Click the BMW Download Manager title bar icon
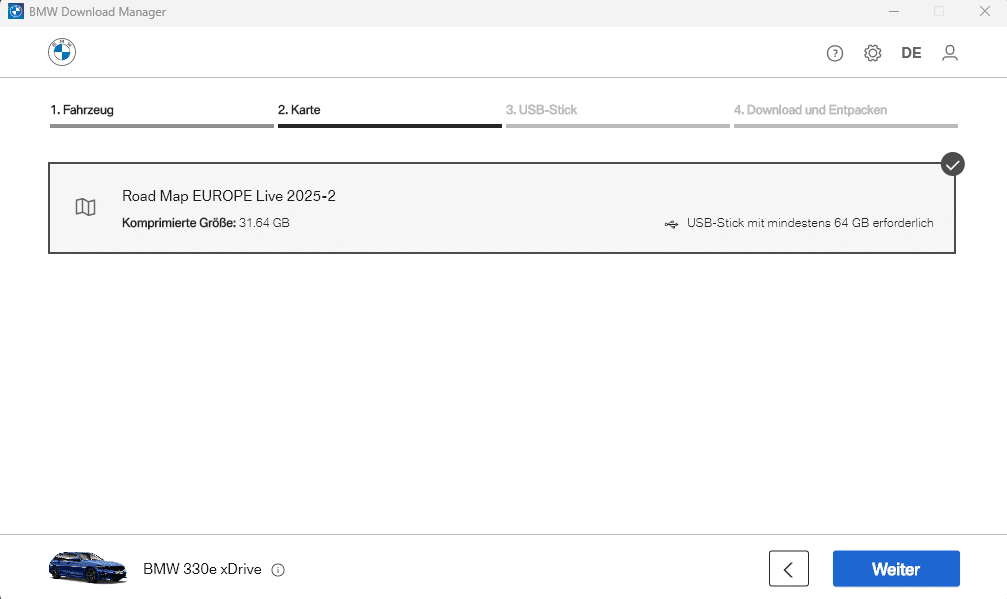The width and height of the screenshot is (1007, 599). click(15, 12)
